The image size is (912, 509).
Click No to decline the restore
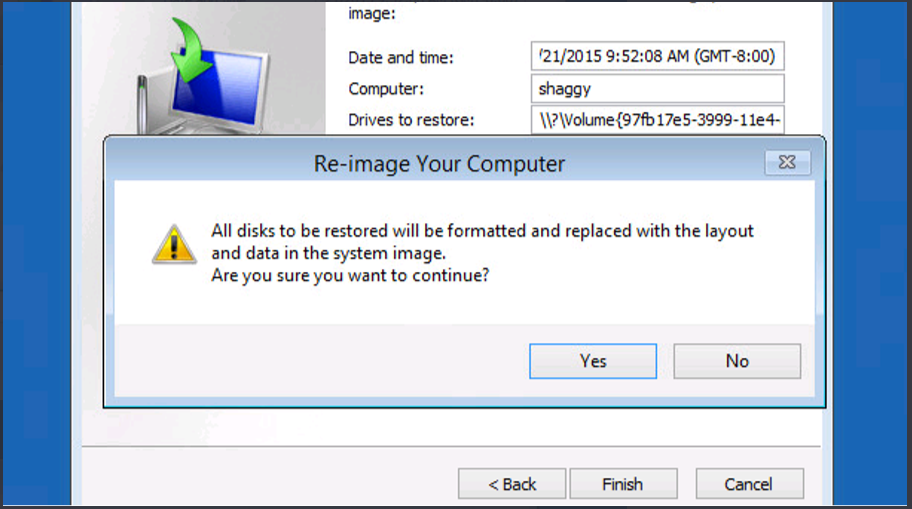[x=737, y=361]
